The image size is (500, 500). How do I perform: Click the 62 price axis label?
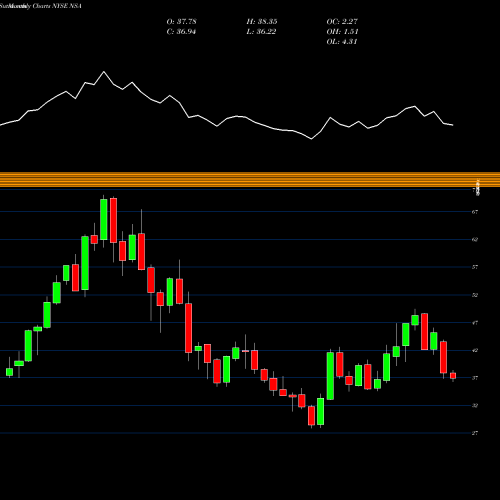(475, 240)
